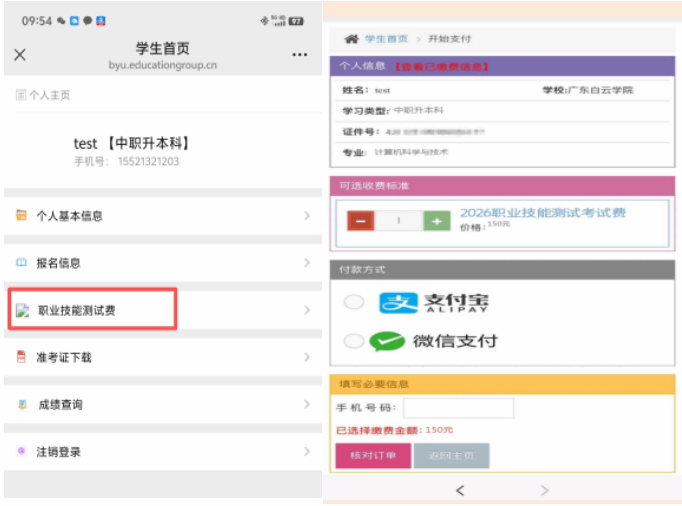Image resolution: width=682 pixels, height=506 pixels.
Task: Click the home icon in breadcrumb
Action: click(x=351, y=39)
